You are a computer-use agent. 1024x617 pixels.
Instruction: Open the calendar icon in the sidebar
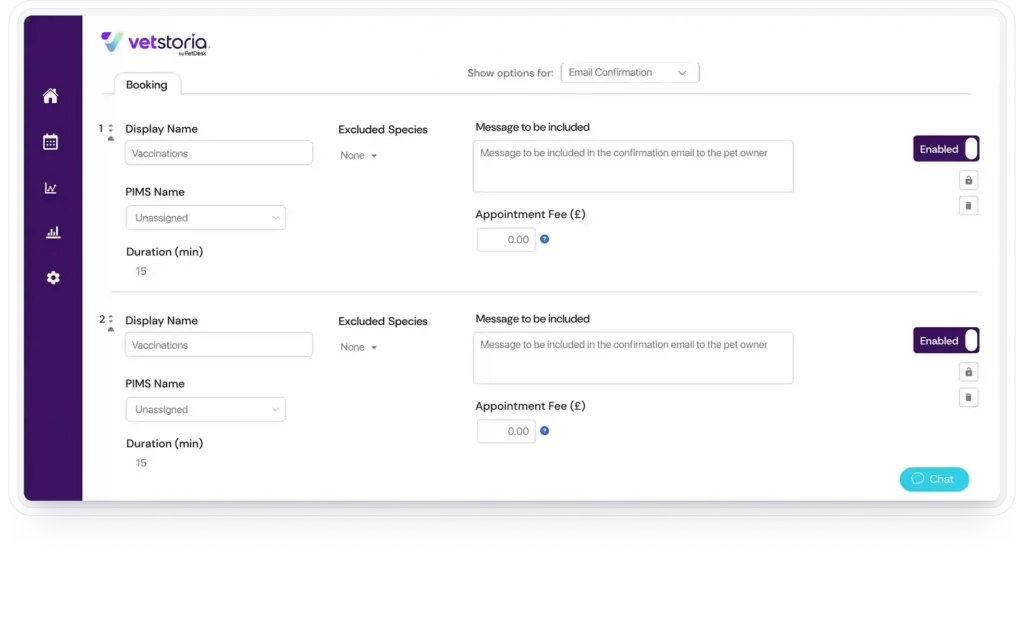coord(50,142)
